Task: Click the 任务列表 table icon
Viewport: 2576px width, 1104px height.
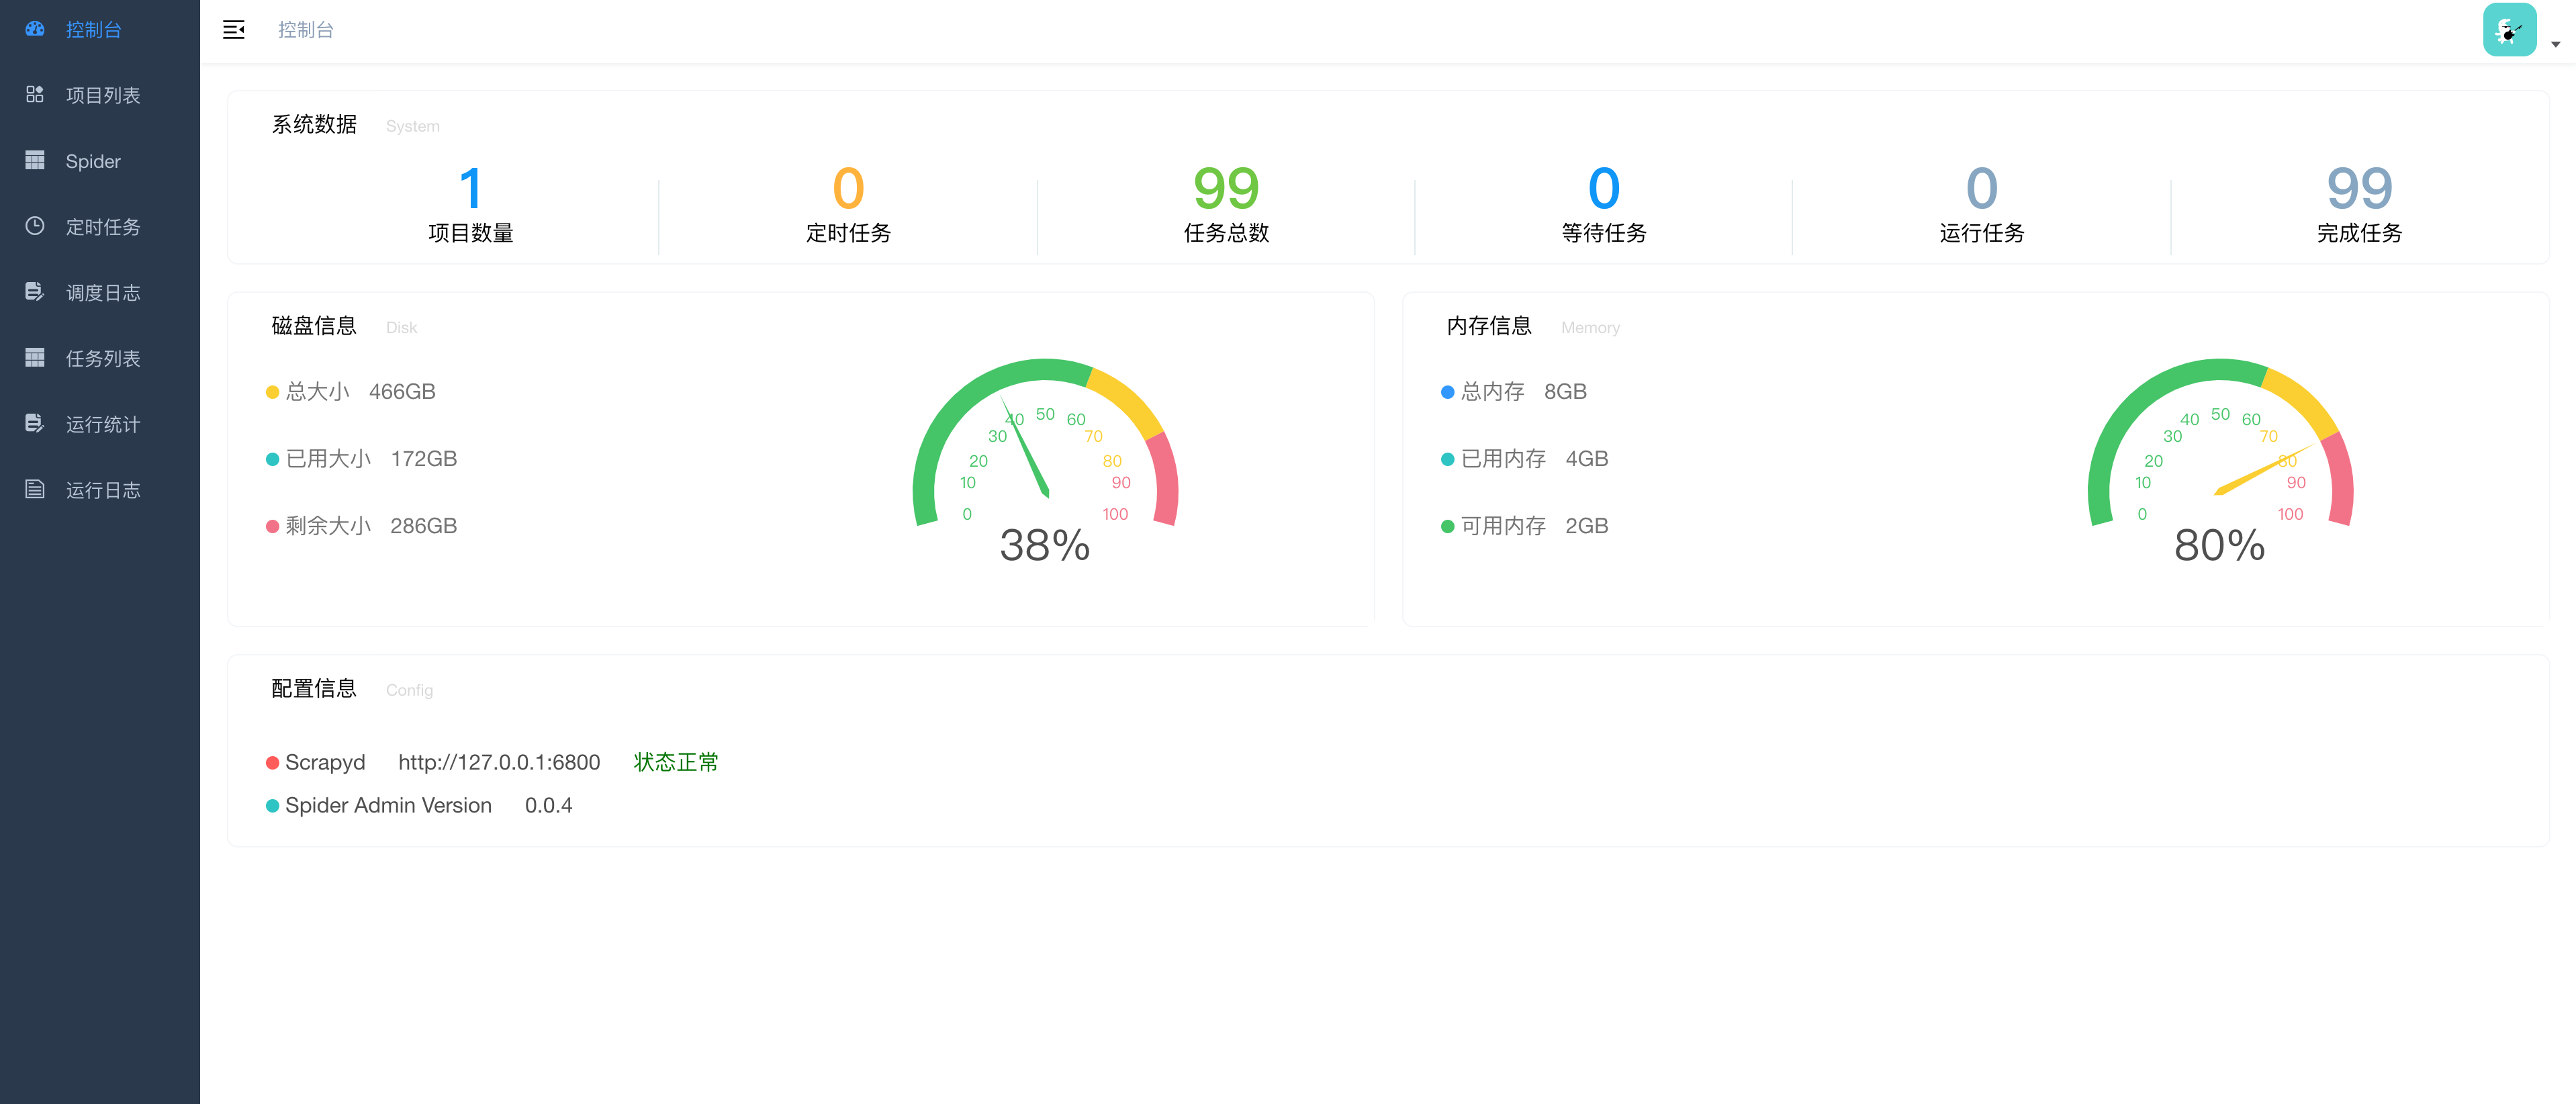Action: point(35,357)
